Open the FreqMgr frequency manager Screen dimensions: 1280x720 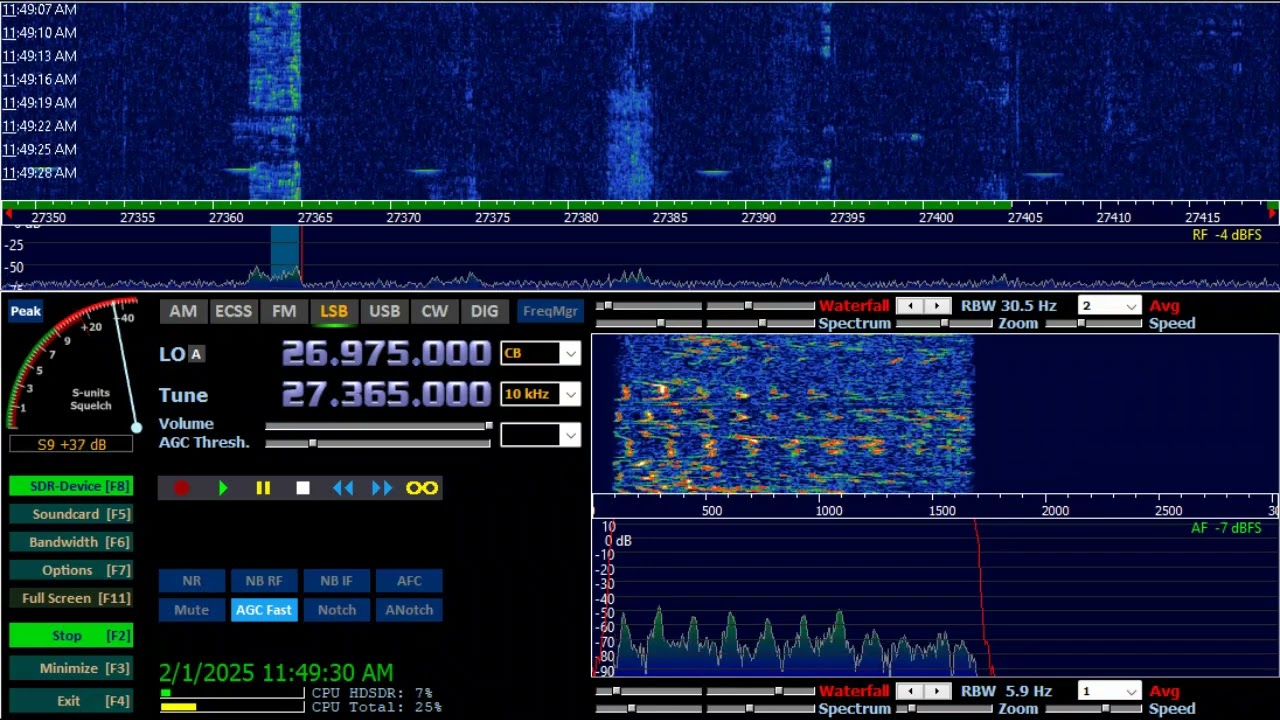550,311
